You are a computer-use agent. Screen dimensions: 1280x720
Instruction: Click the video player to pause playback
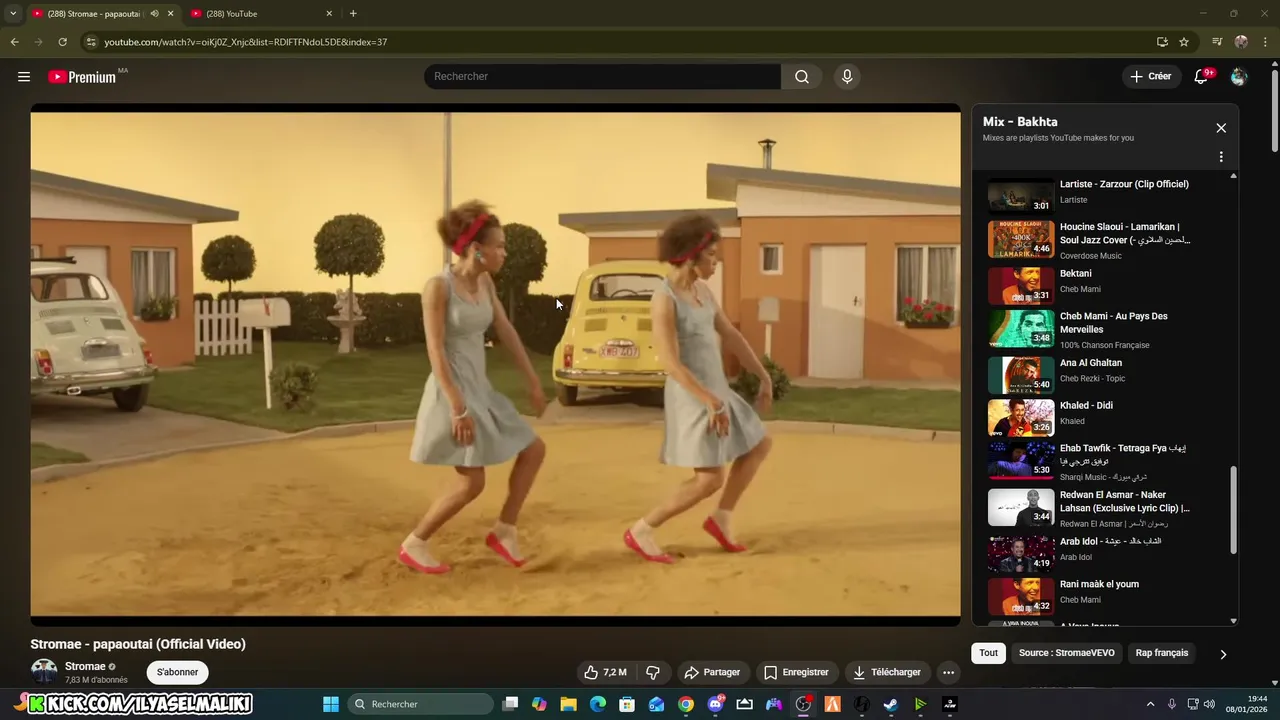click(x=495, y=364)
